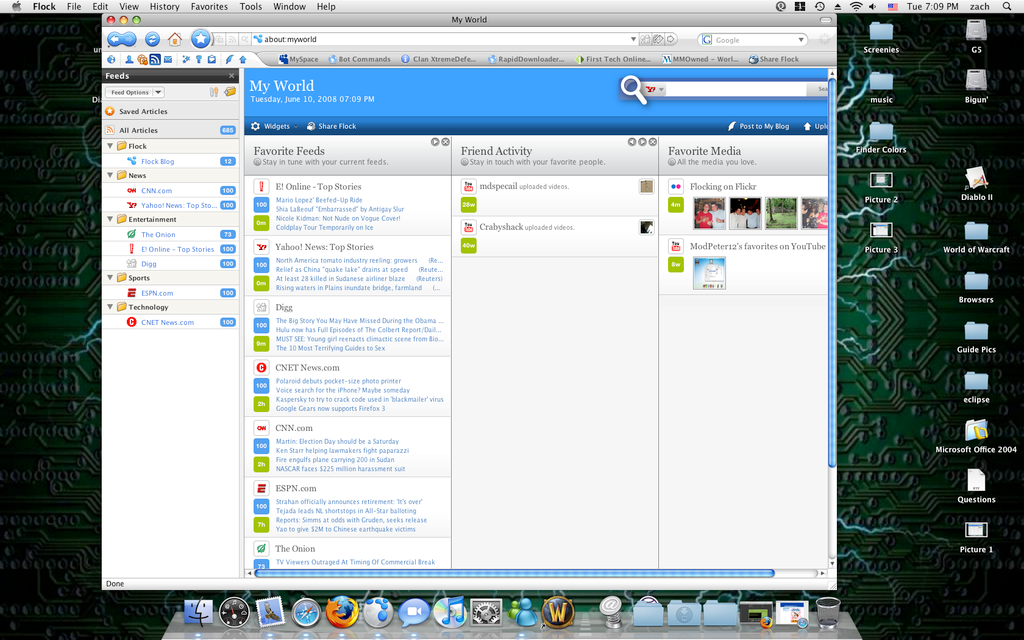
Task: Open 'Google Gears now supports Firefox 3' headline
Action: [330, 409]
